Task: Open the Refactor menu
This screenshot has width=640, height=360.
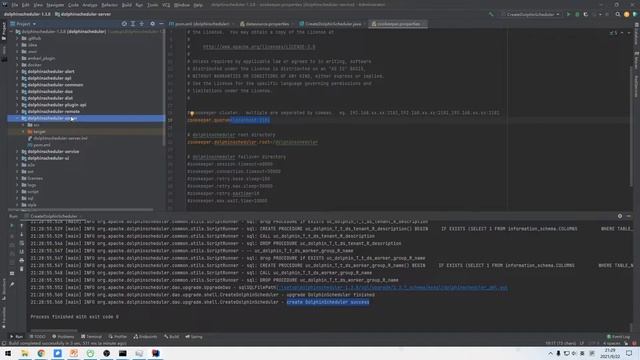Action: [x=109, y=5]
